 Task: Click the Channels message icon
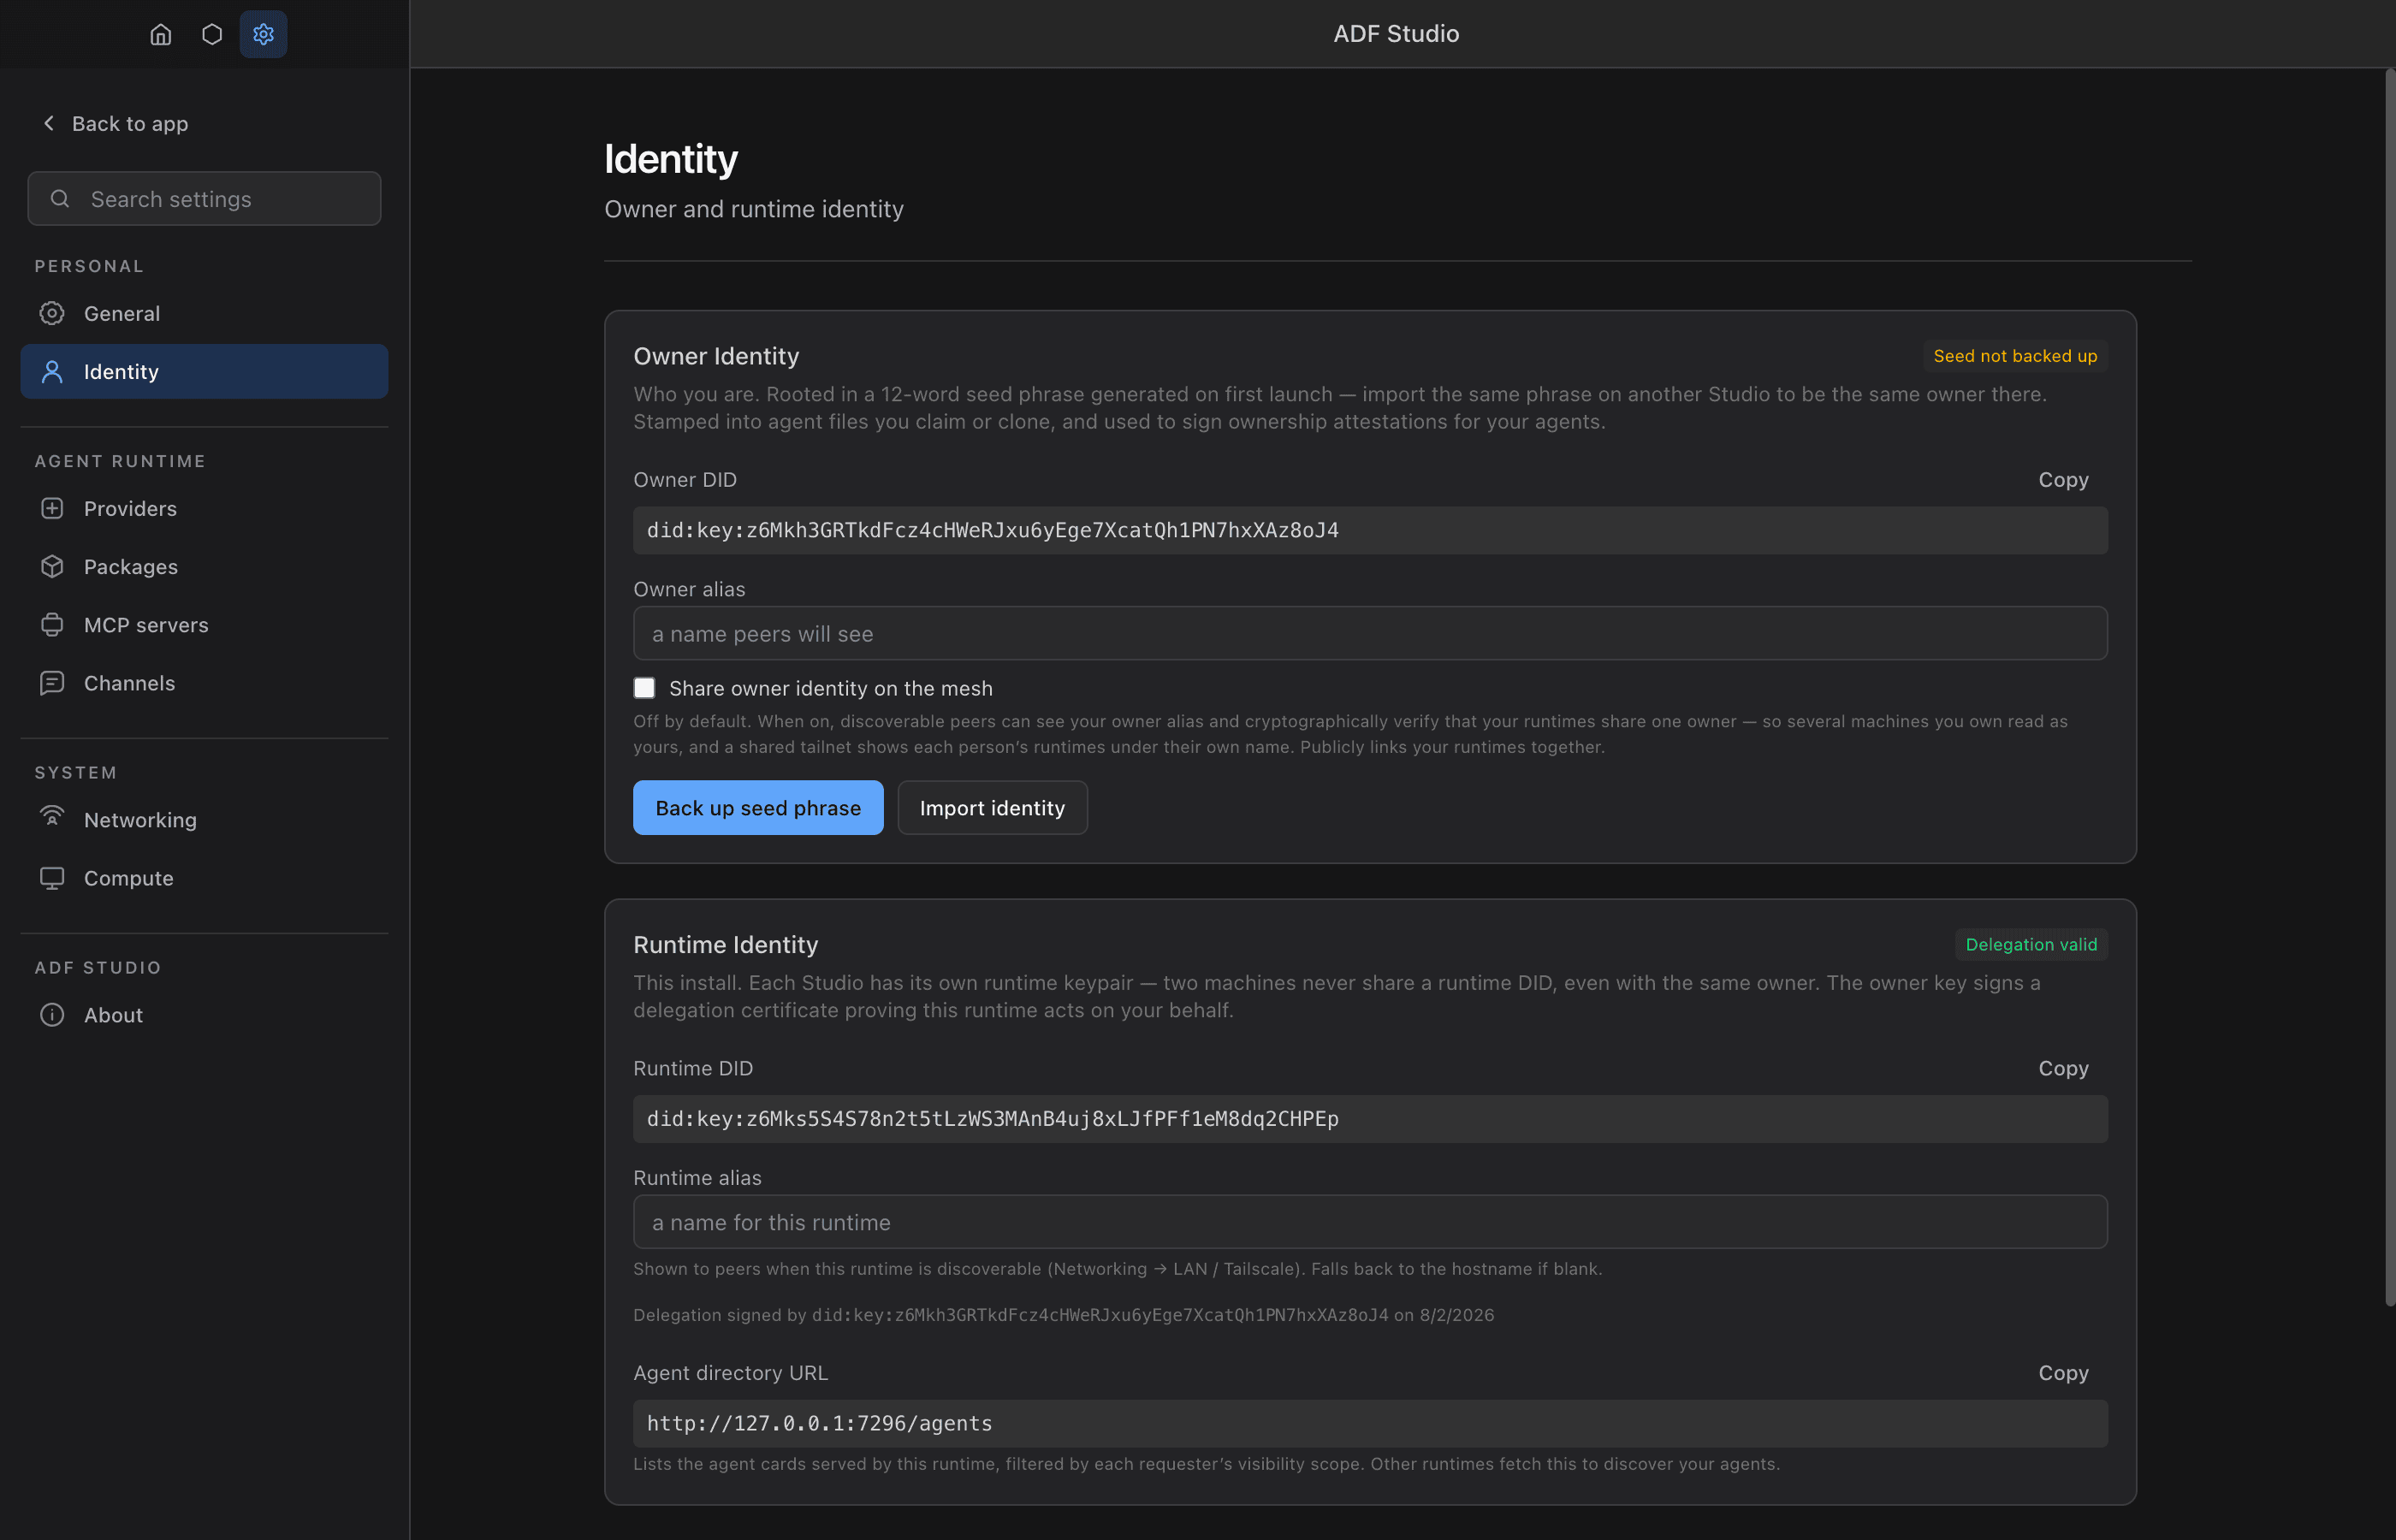[x=52, y=683]
